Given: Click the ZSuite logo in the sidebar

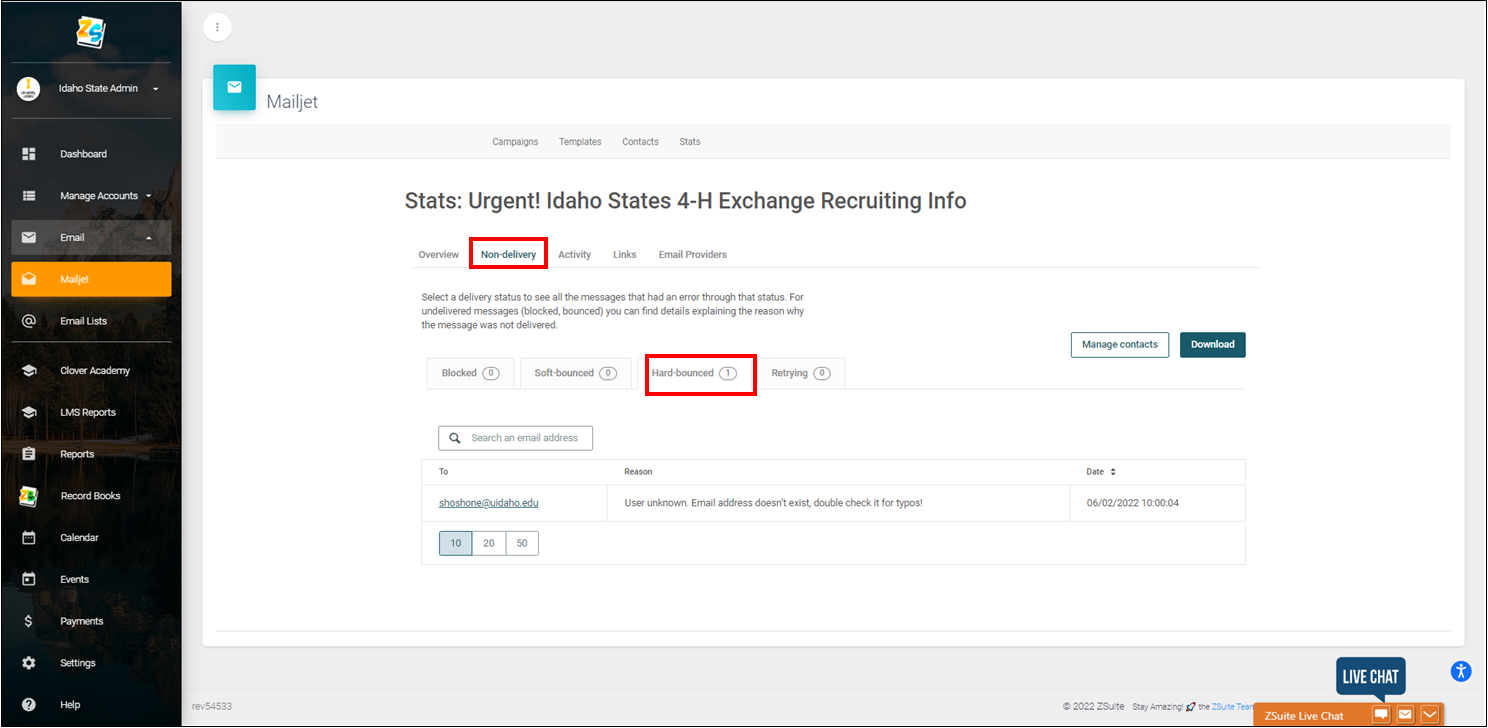Looking at the screenshot, I should point(91,32).
